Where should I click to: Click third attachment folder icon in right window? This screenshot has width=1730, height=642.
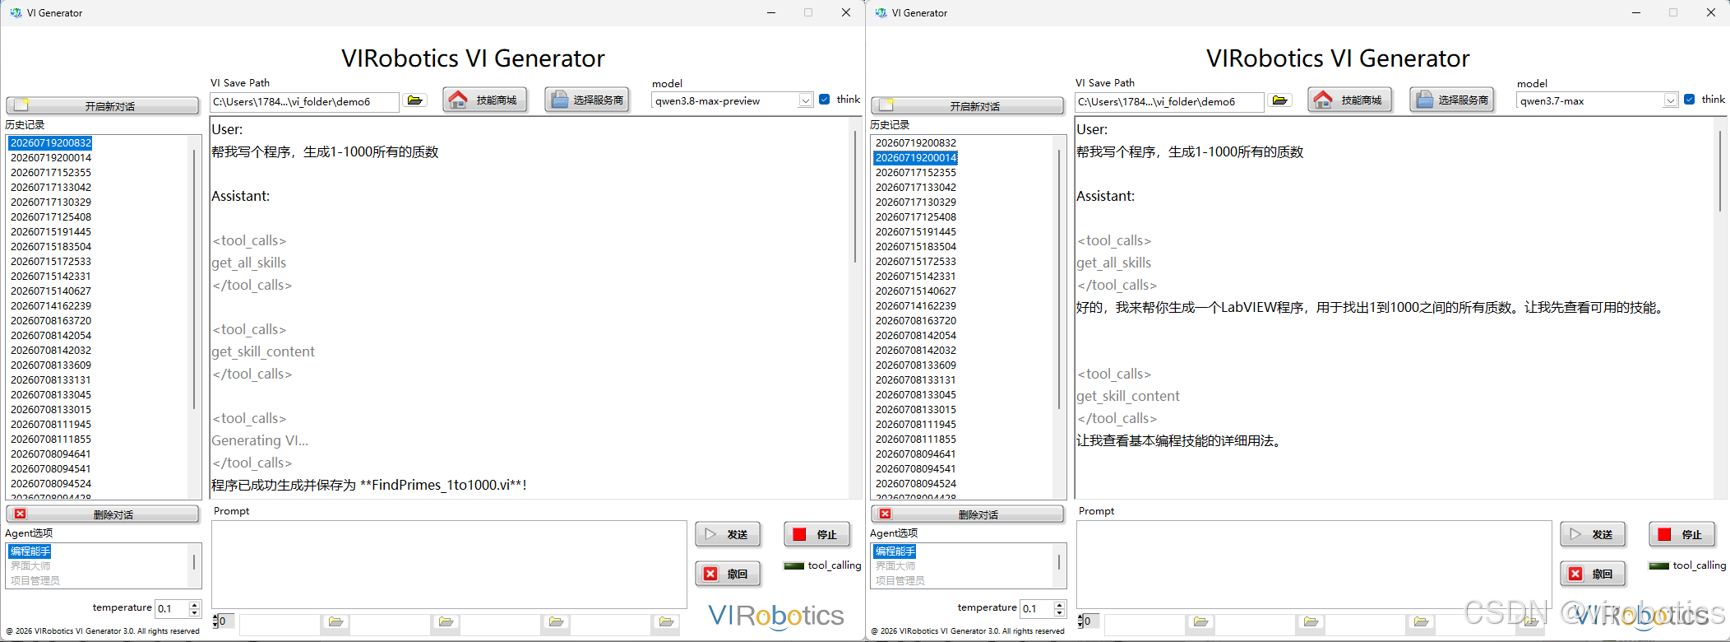click(x=1421, y=622)
